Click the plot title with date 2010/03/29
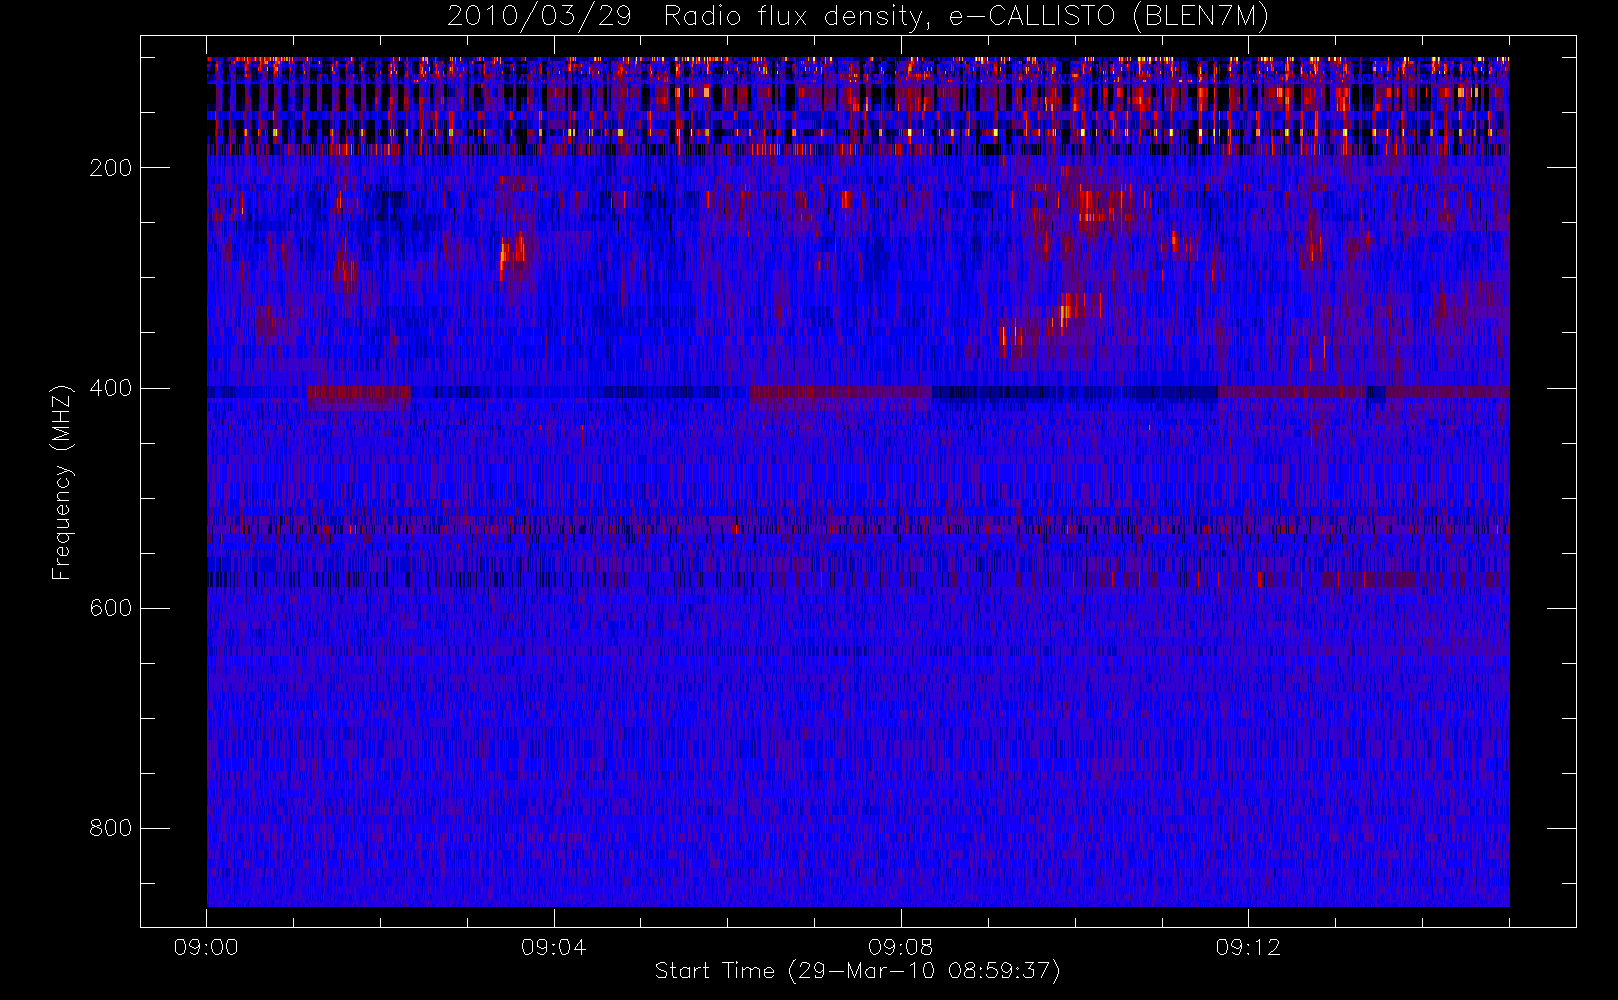Viewport: 1618px width, 1000px height. tap(858, 17)
